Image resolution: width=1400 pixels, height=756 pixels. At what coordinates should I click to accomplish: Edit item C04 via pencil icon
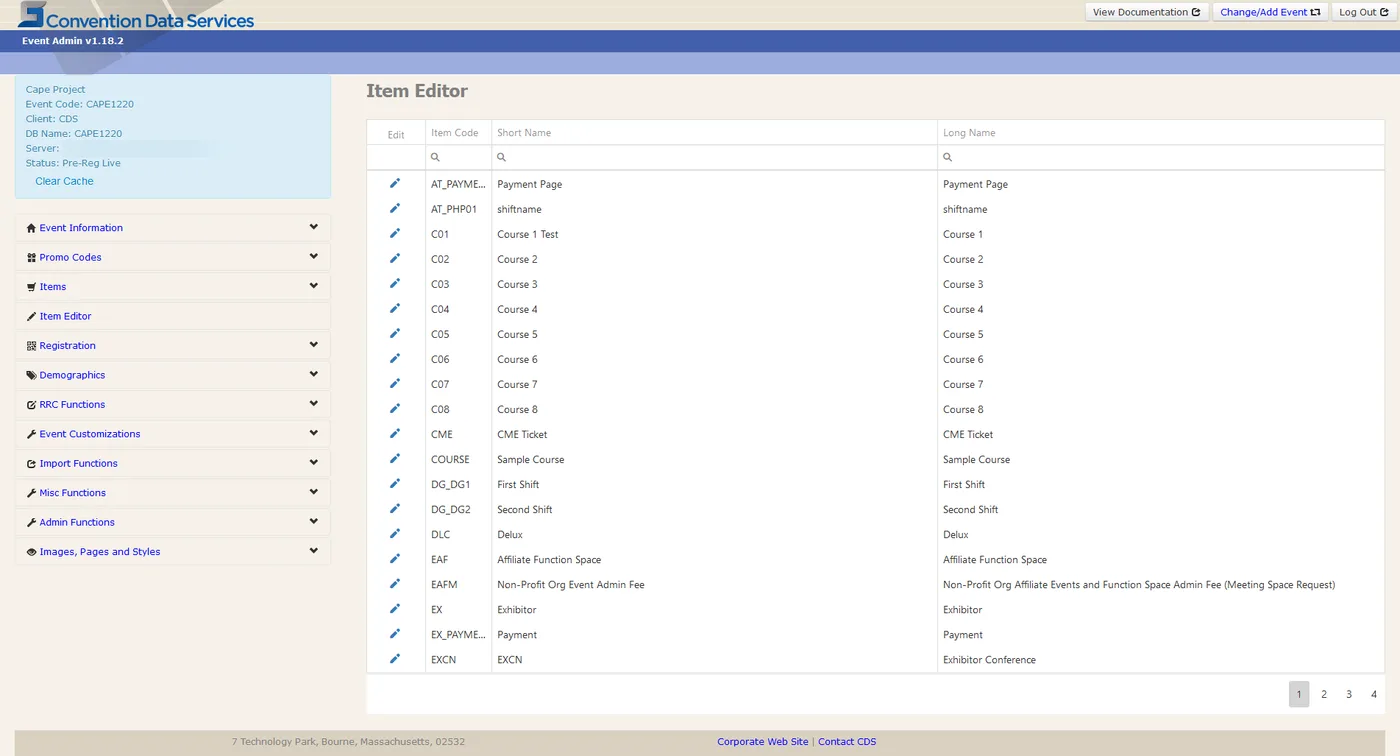[395, 308]
